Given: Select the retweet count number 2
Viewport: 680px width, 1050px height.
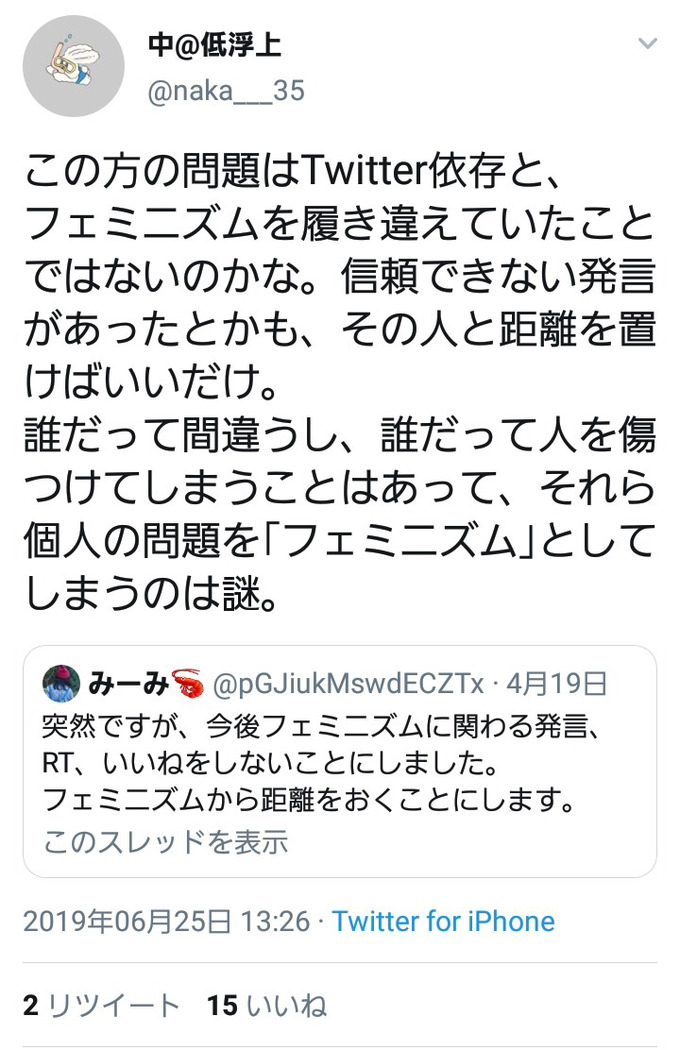Looking at the screenshot, I should click(31, 1006).
